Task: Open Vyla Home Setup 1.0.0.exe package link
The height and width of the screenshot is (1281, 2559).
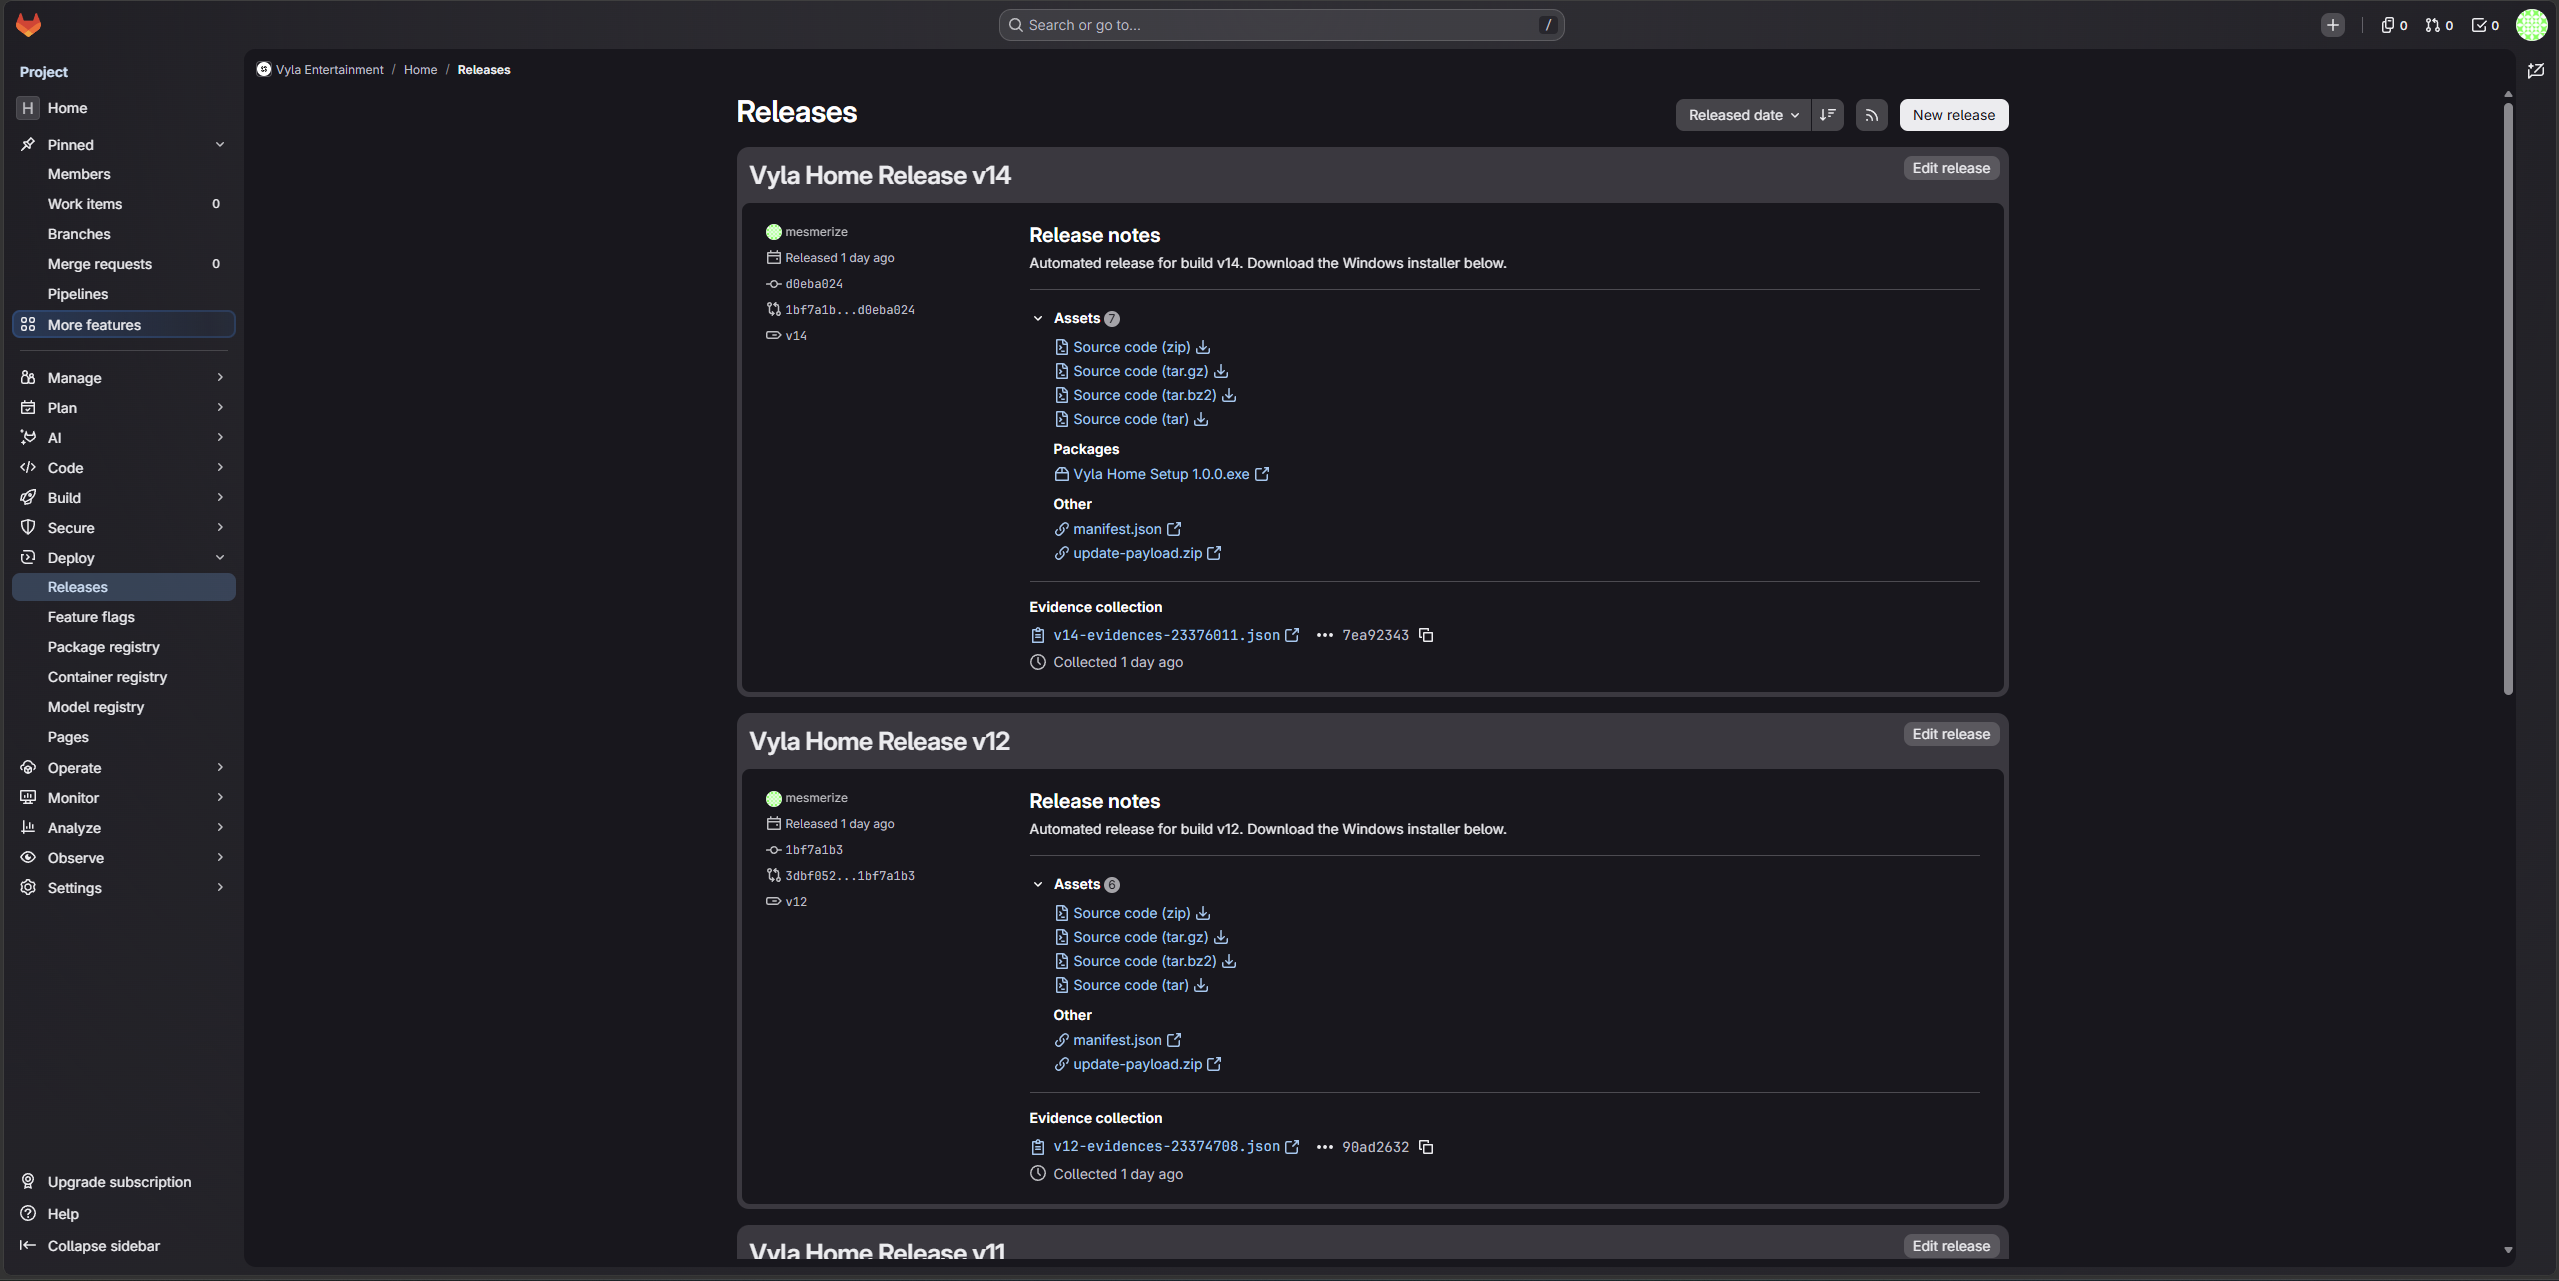Action: [1161, 474]
